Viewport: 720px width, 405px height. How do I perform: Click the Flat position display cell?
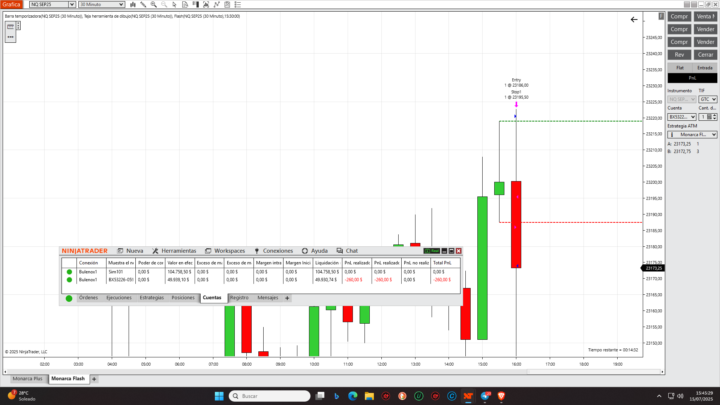pos(680,68)
